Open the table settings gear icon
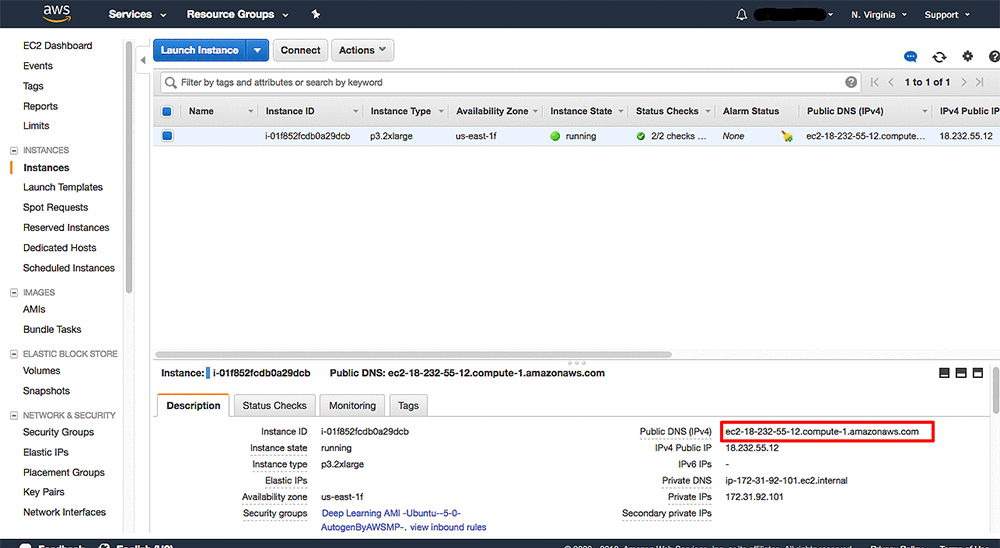Viewport: 1000px width, 548px height. point(967,56)
